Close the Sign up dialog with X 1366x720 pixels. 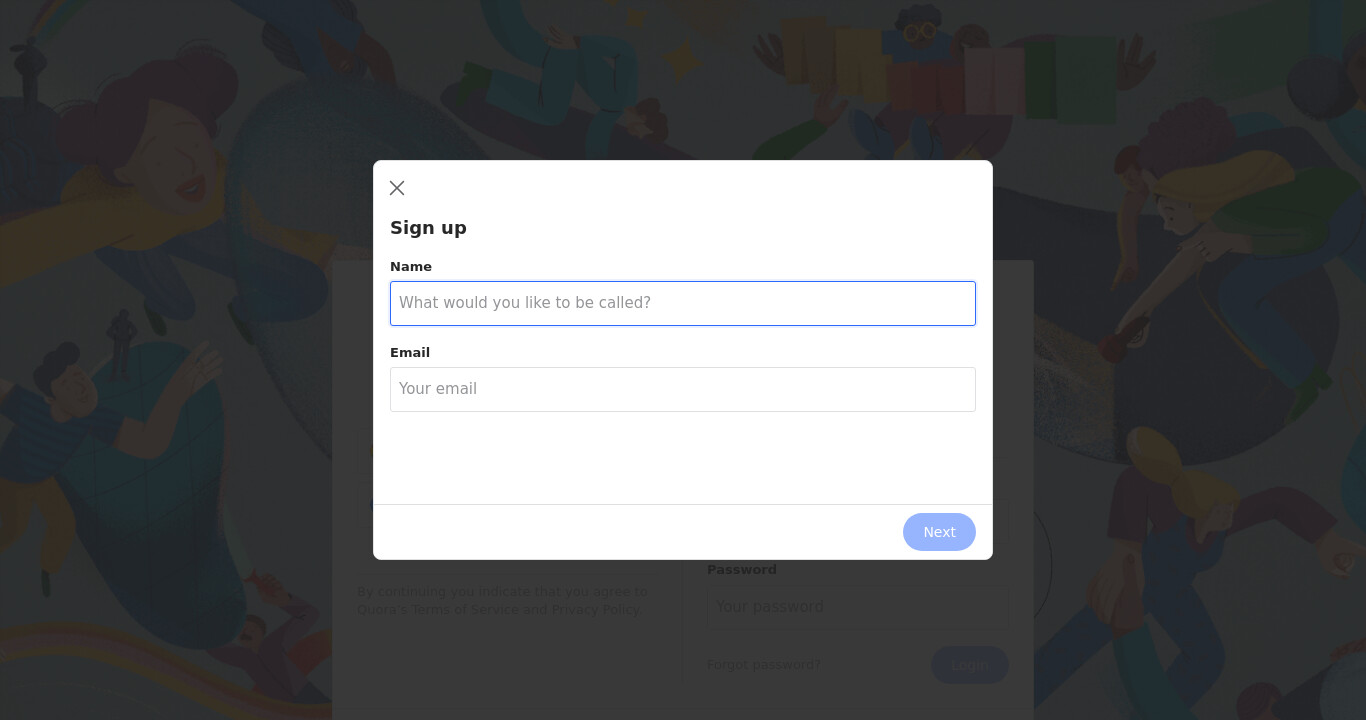[x=397, y=188]
